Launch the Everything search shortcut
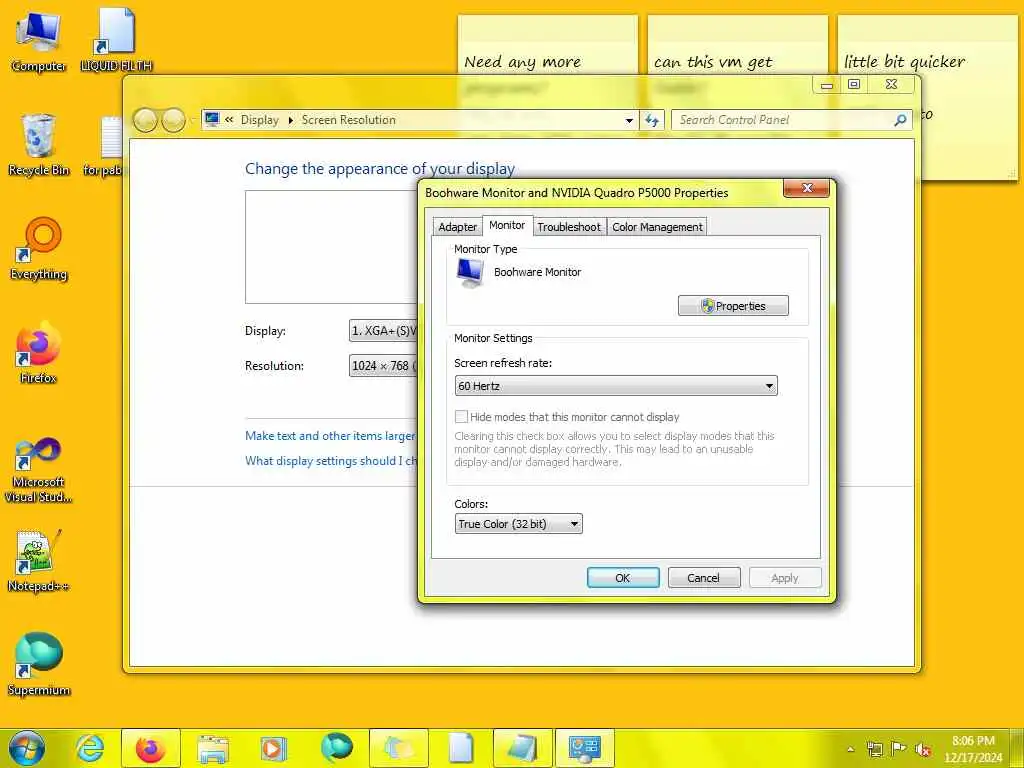The width and height of the screenshot is (1024, 768). click(39, 249)
